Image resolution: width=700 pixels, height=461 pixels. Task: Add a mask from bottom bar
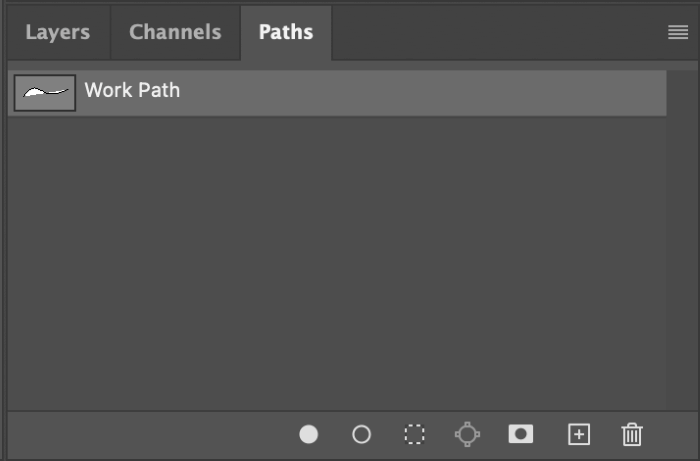pos(521,434)
